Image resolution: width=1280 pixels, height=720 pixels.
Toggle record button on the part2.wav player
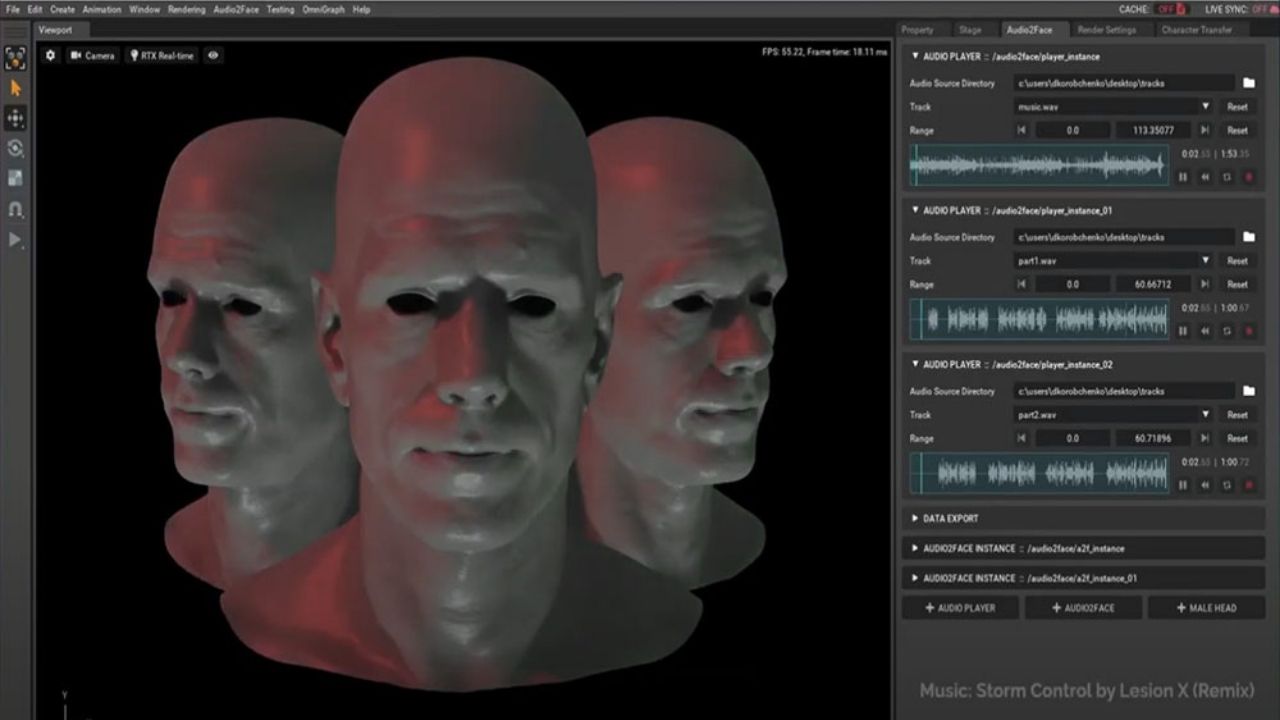pyautogui.click(x=1248, y=485)
